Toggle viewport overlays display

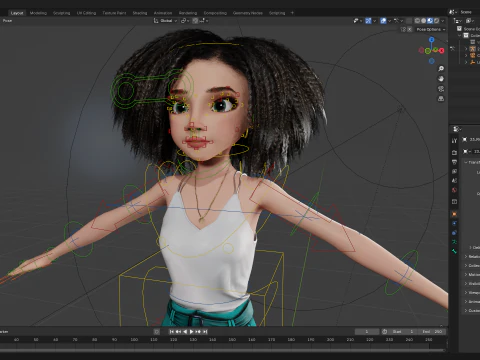click(x=383, y=21)
